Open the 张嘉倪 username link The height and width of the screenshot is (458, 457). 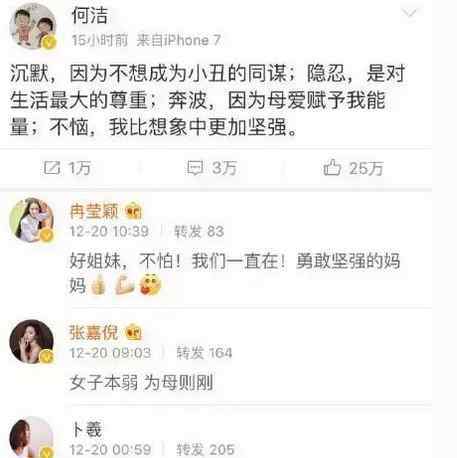coord(94,332)
